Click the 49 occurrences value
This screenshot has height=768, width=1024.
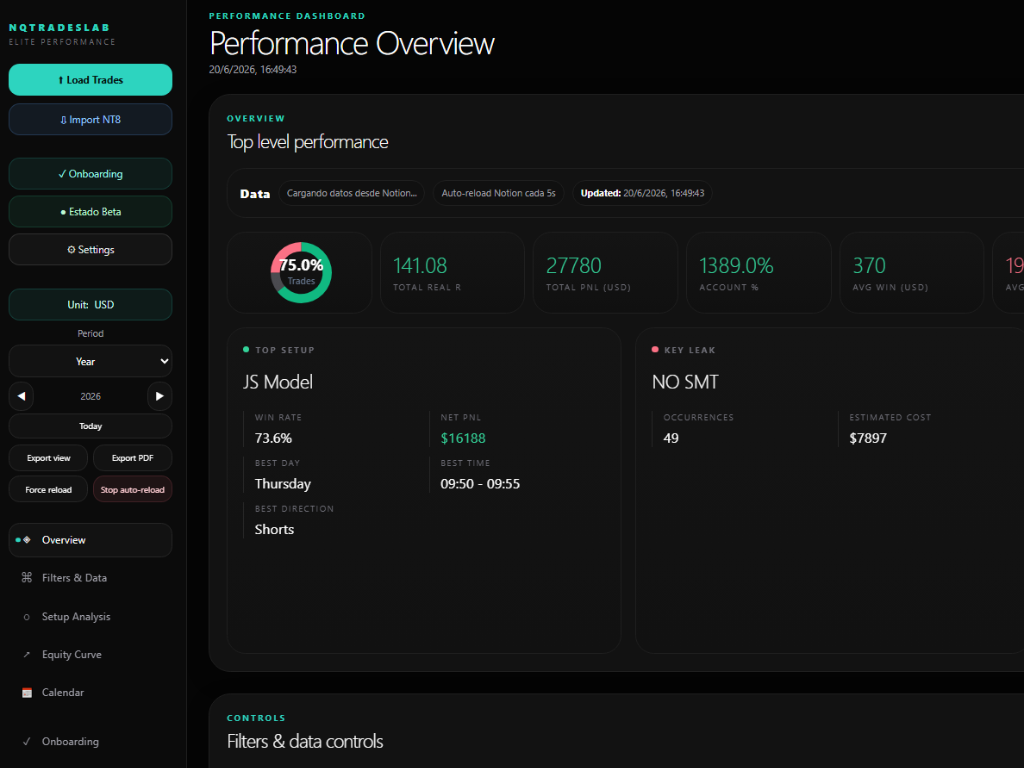[x=671, y=438]
